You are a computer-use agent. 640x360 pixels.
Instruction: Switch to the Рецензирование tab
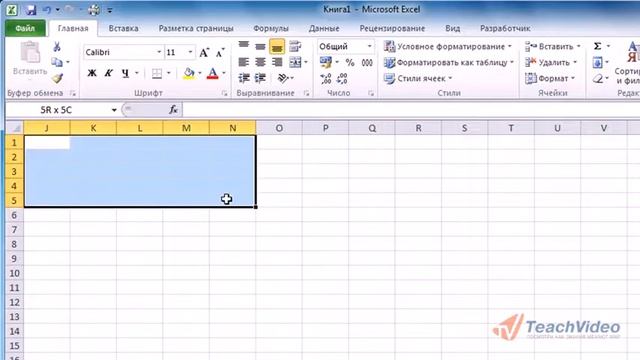click(x=392, y=28)
